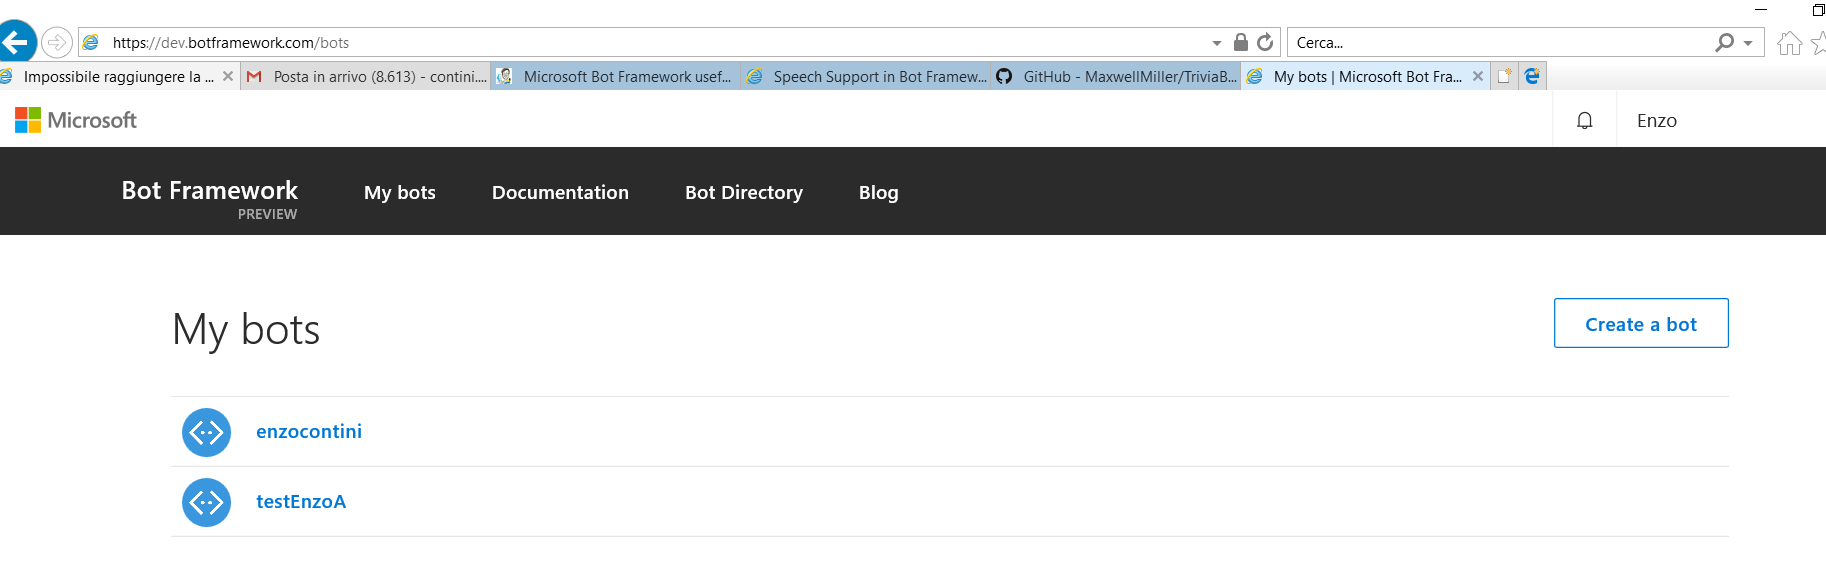Click the browser forward arrow button

coord(57,42)
